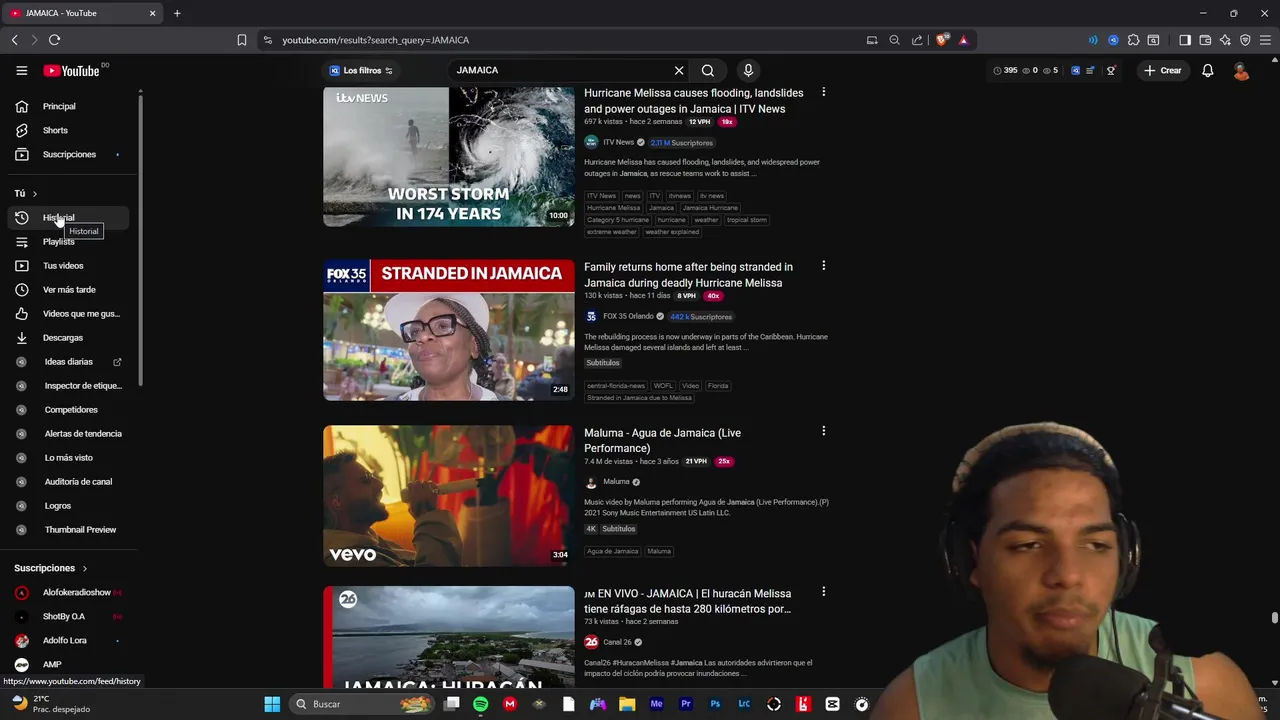Open Shorts from the sidebar

click(70, 130)
